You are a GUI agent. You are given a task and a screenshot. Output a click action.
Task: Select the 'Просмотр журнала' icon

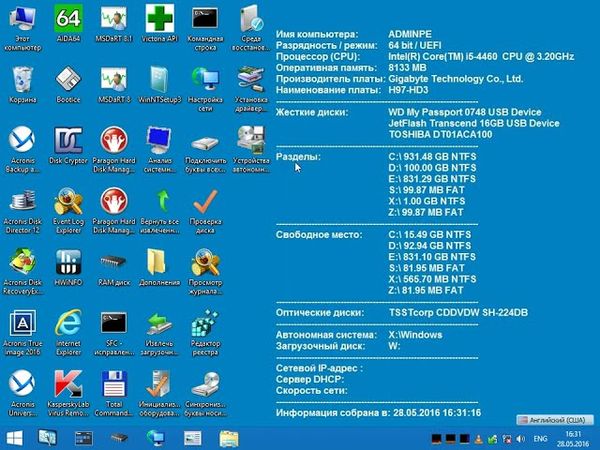[205, 271]
